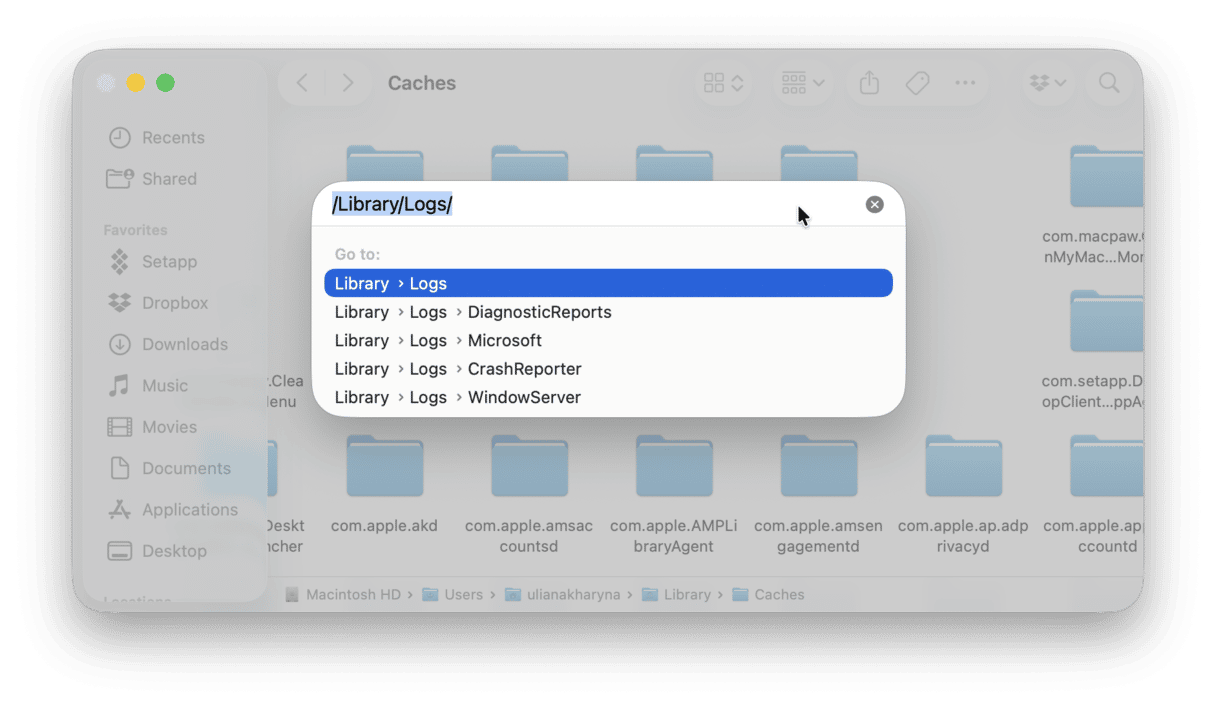
Task: Open Downloads in the sidebar
Action: pos(186,344)
